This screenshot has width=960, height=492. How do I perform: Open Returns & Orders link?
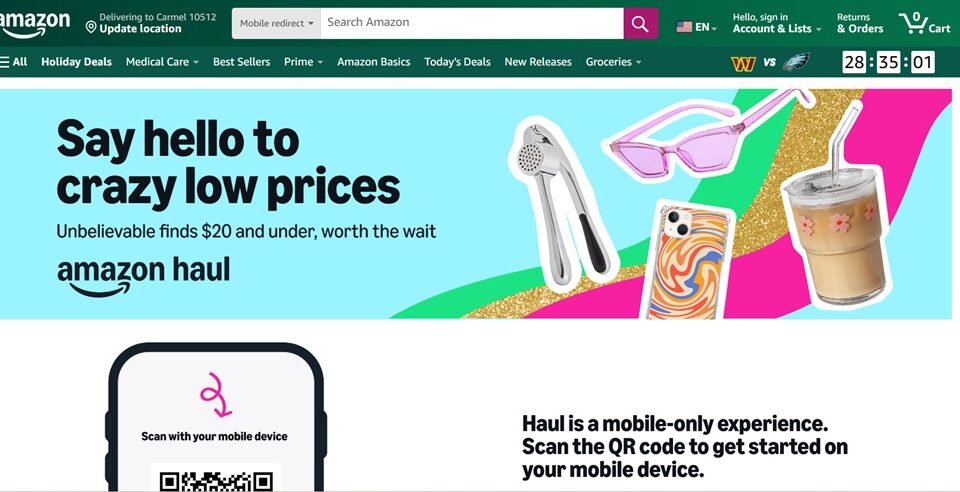click(860, 23)
